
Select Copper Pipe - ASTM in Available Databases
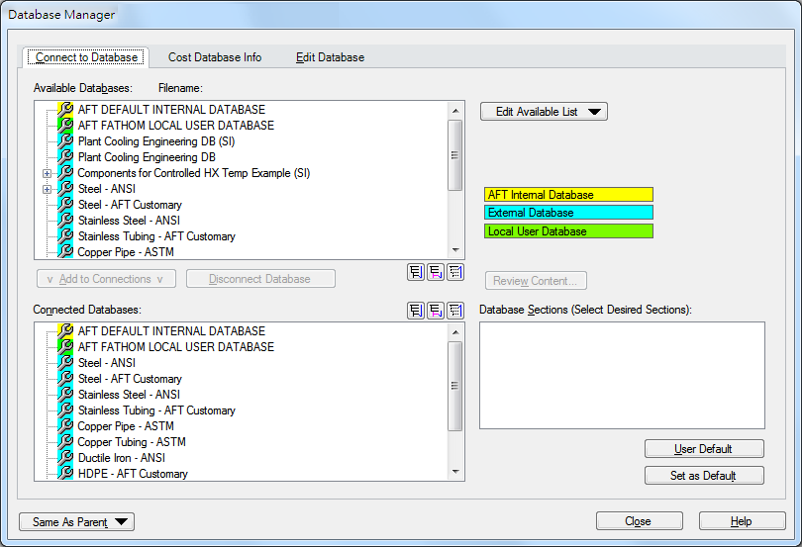(x=126, y=252)
